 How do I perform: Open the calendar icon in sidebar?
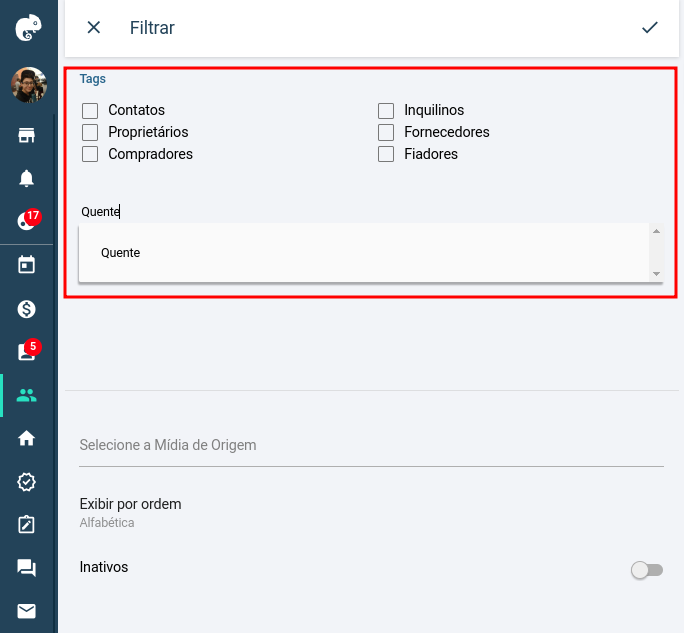pyautogui.click(x=27, y=264)
